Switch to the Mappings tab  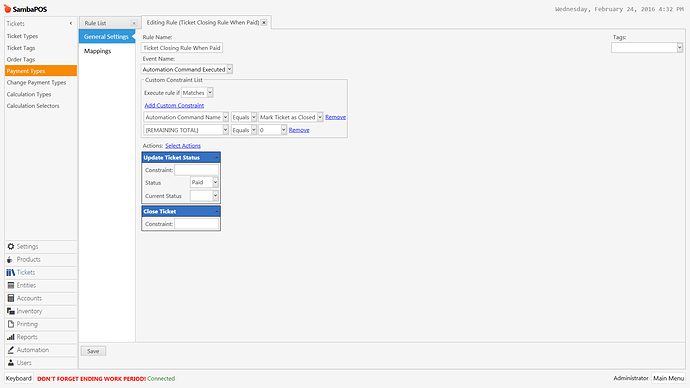click(x=97, y=51)
